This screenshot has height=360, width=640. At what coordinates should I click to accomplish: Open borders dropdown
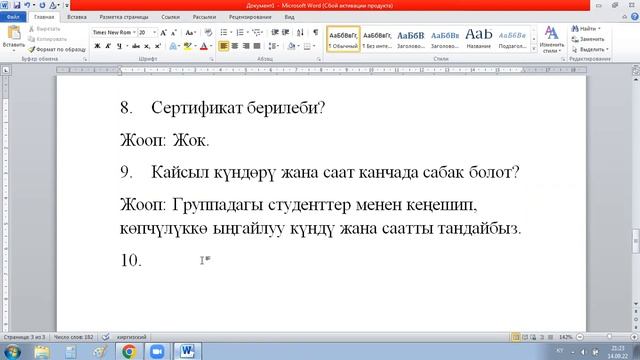315,46
